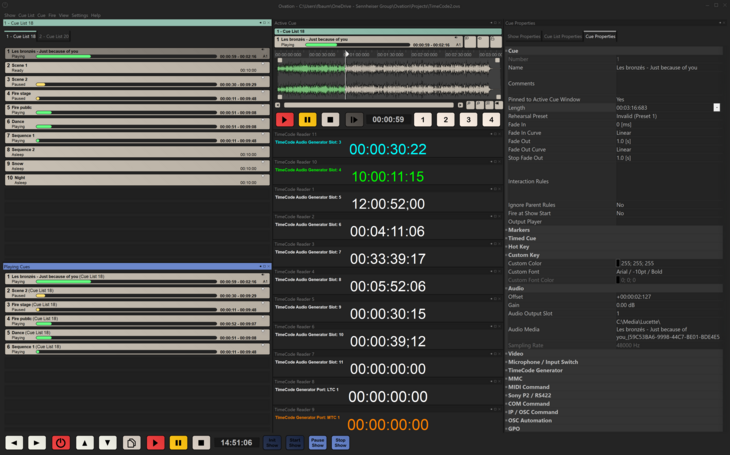Click the left arrow button in bottom toolbar
The height and width of the screenshot is (455, 730).
coord(14,442)
